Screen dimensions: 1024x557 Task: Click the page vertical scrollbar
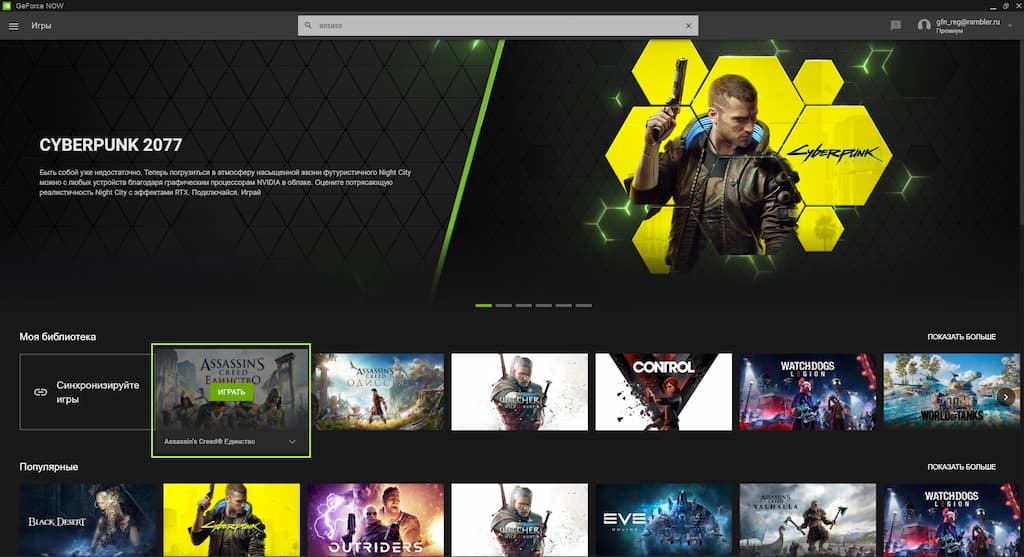(1021, 131)
